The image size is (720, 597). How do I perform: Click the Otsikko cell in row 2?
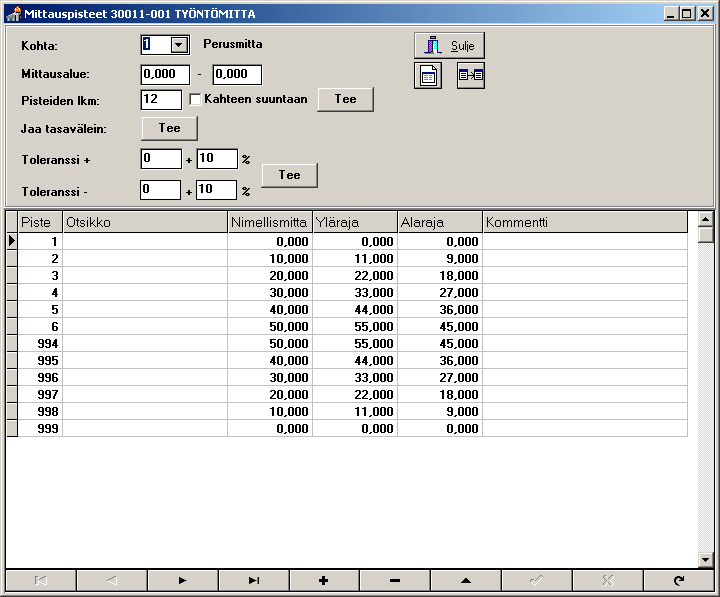tap(145, 259)
